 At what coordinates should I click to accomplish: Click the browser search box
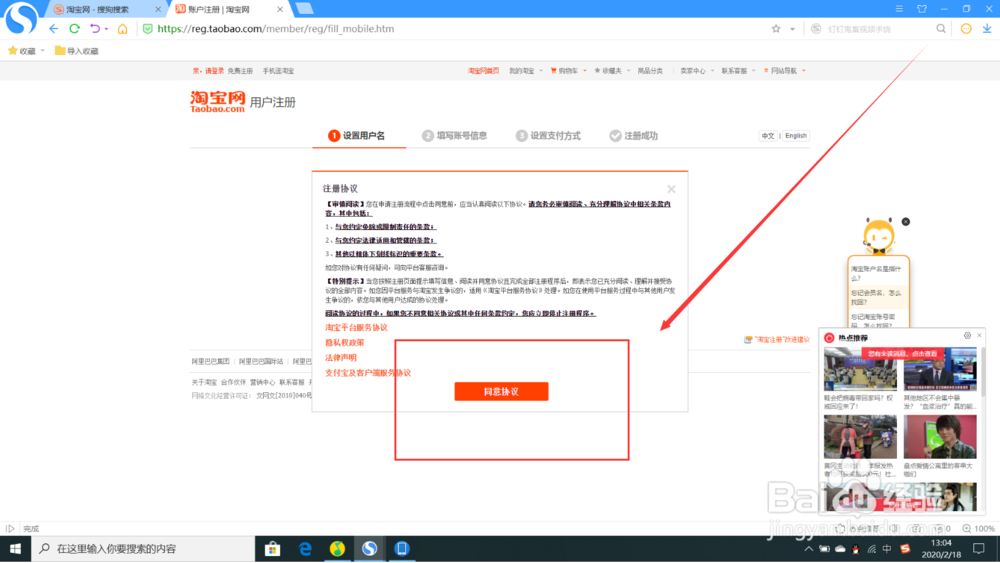[879, 29]
